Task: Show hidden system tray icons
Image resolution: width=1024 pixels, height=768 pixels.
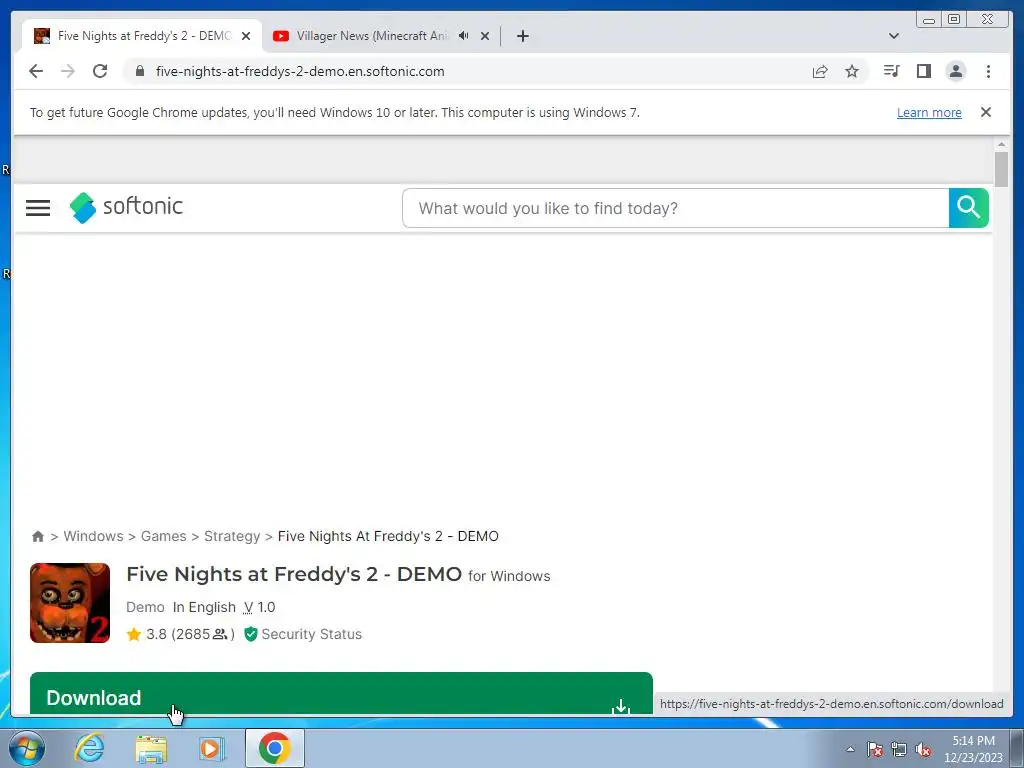Action: [x=850, y=749]
